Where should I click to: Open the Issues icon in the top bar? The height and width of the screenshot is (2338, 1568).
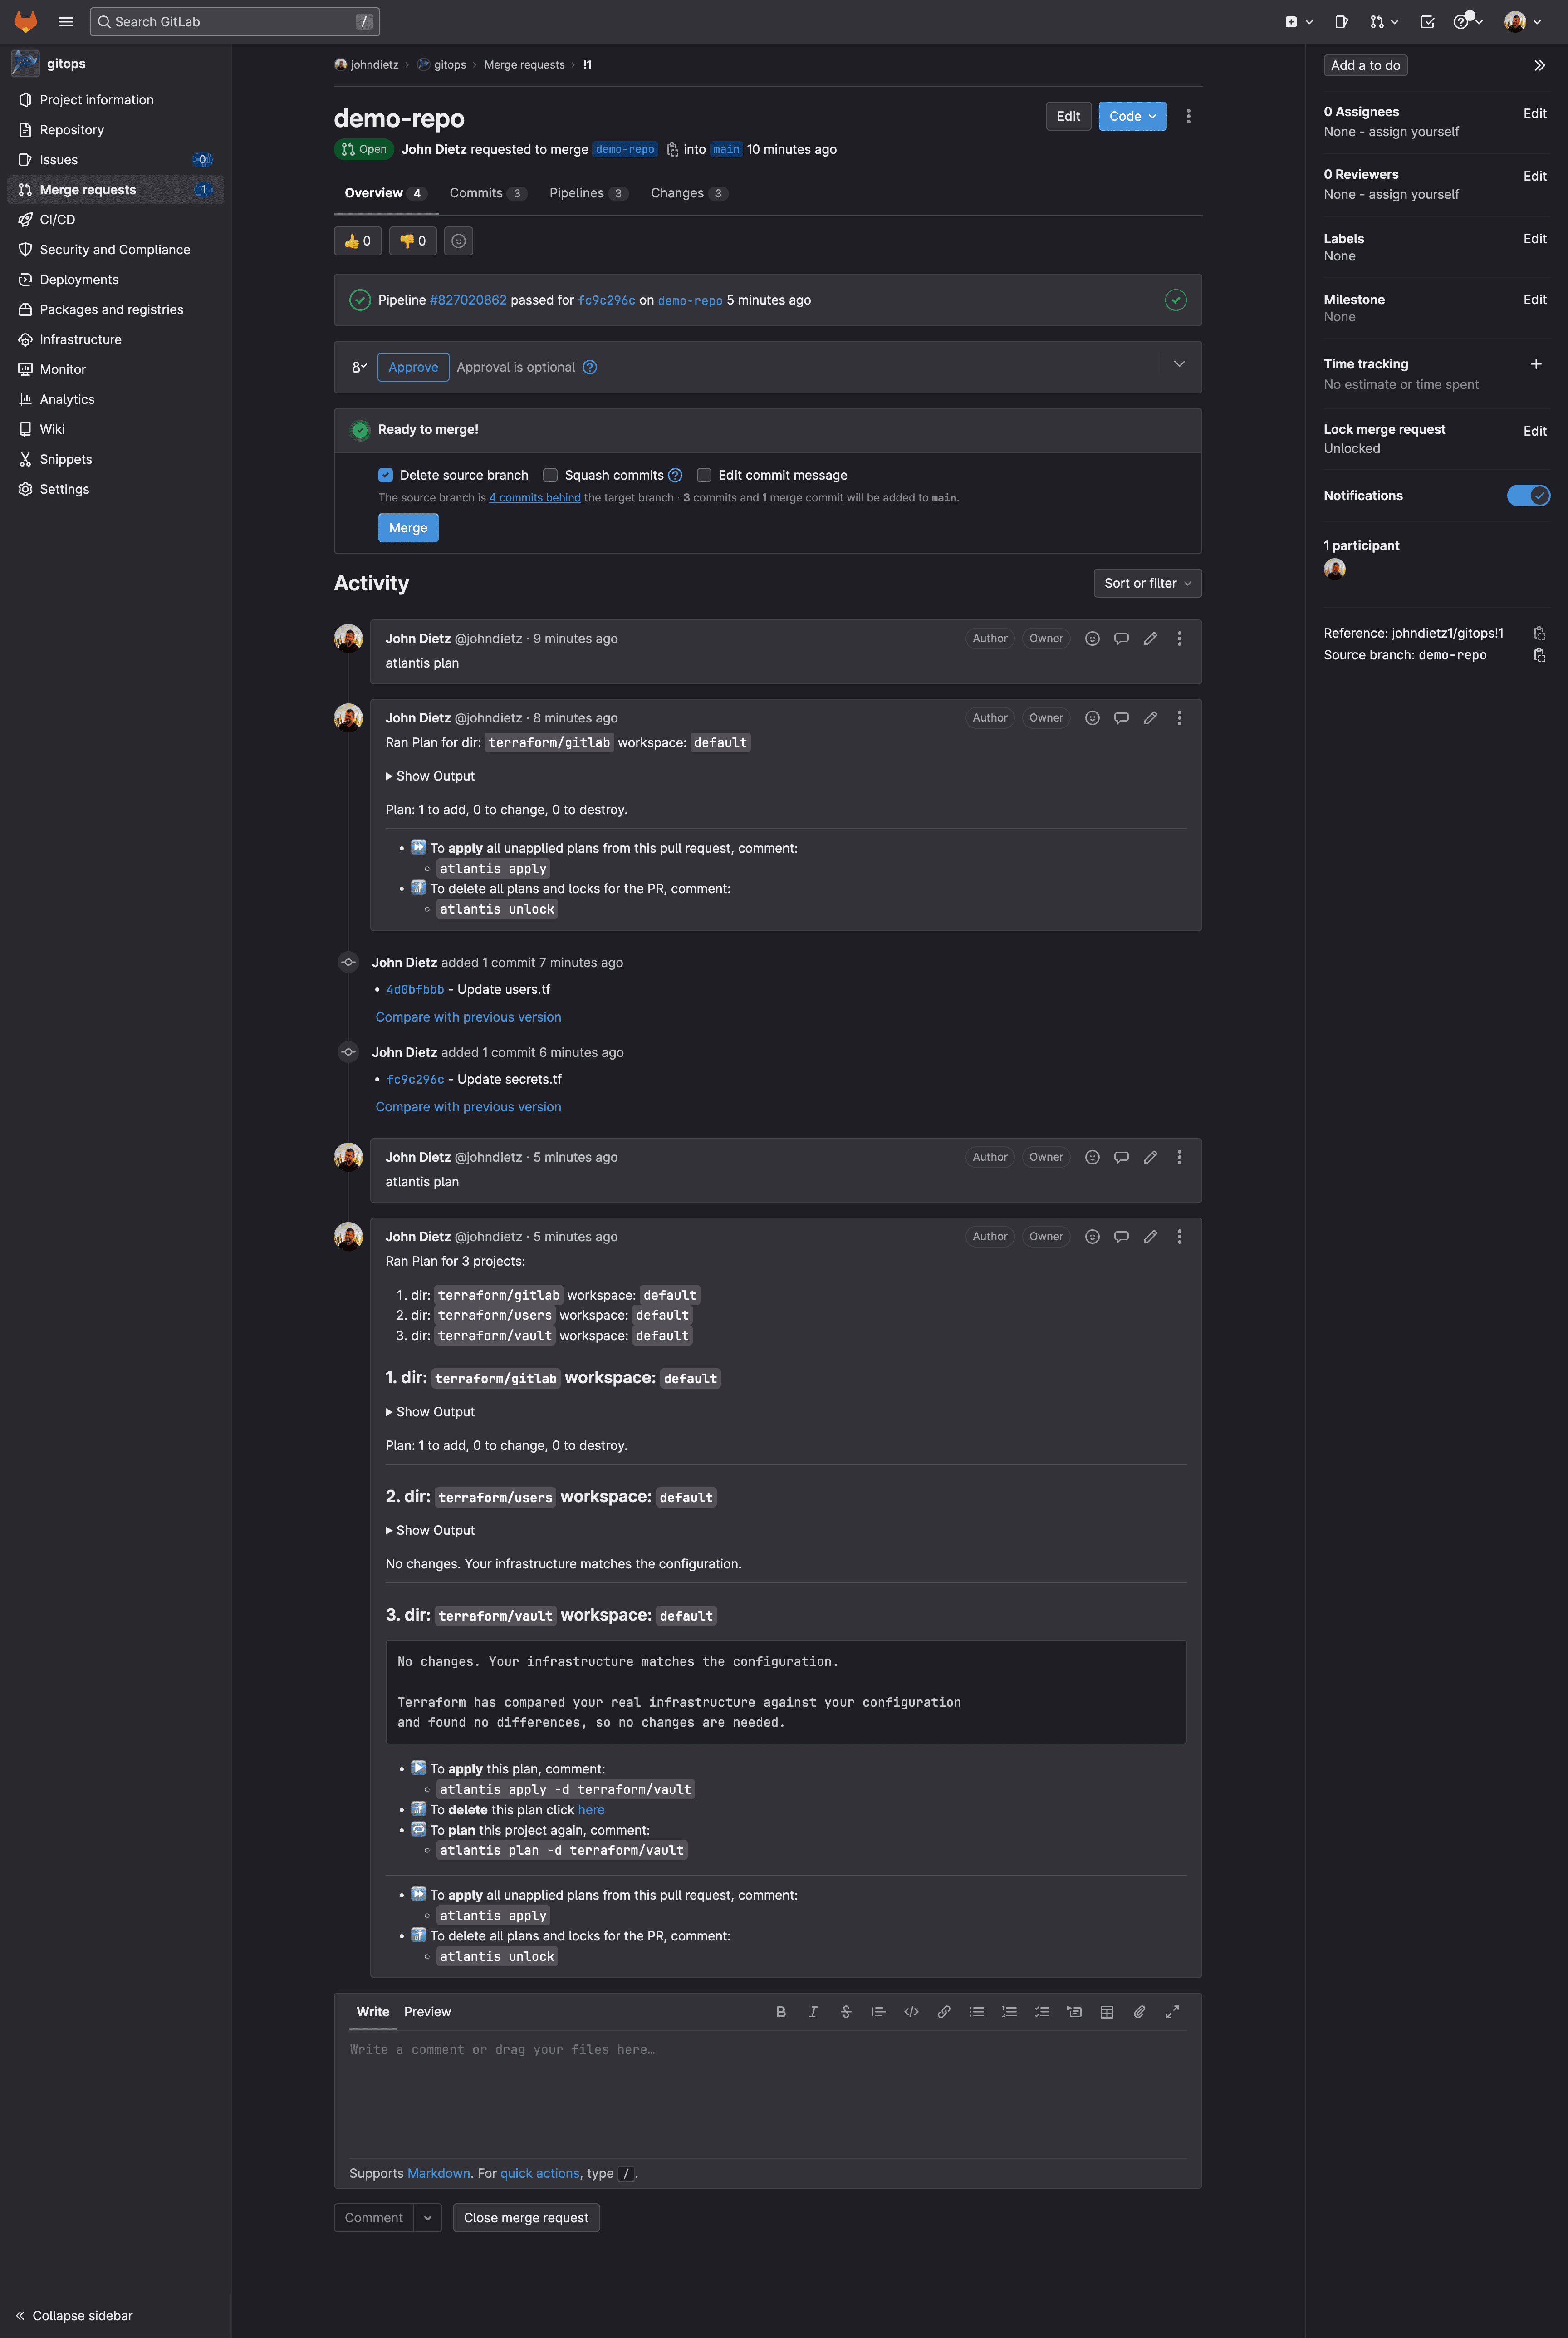coord(1341,21)
